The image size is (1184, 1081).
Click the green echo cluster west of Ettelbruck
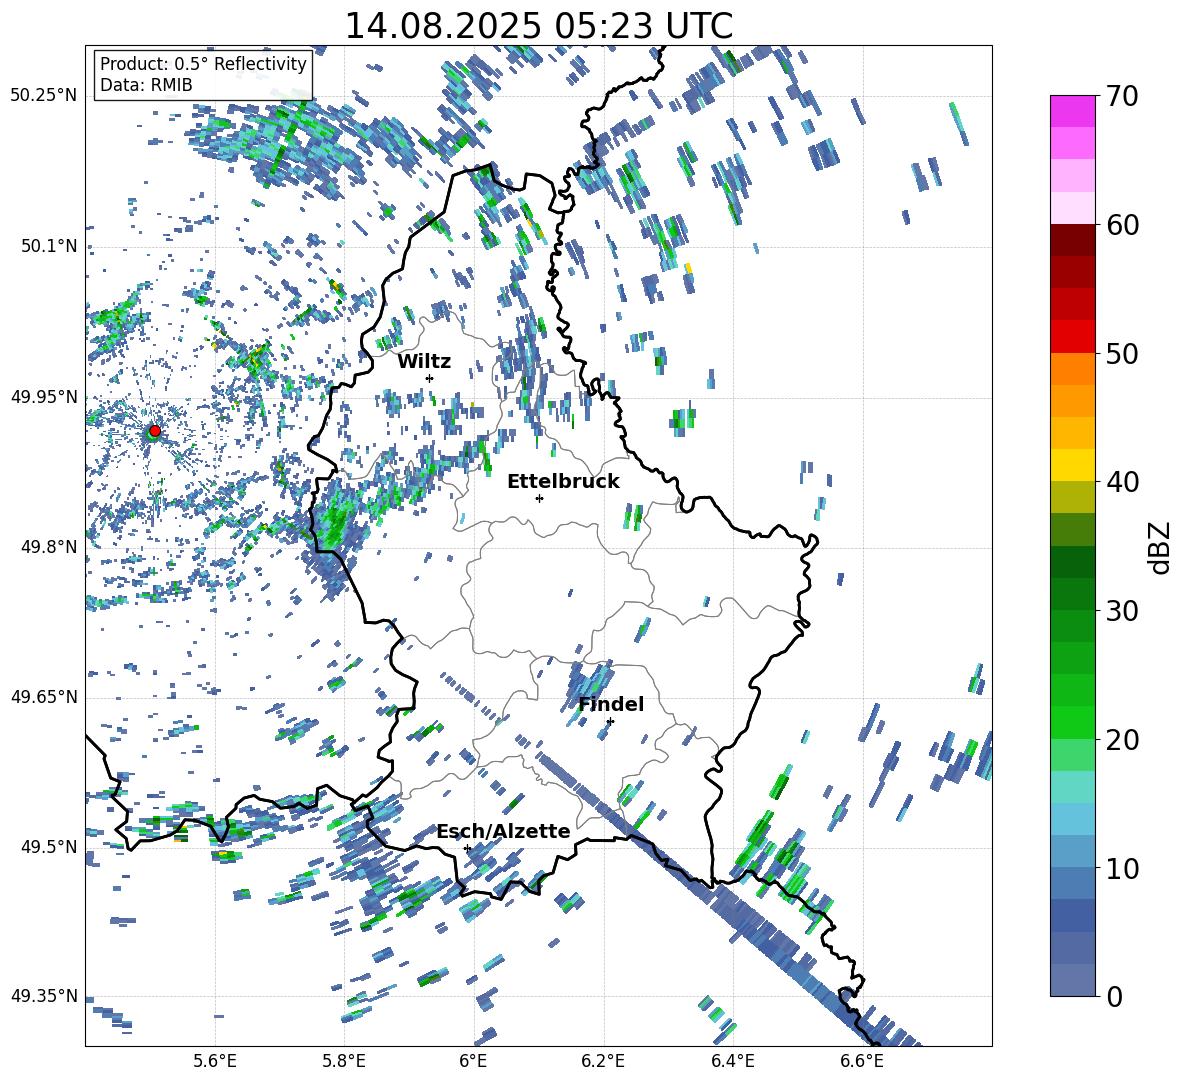[335, 522]
